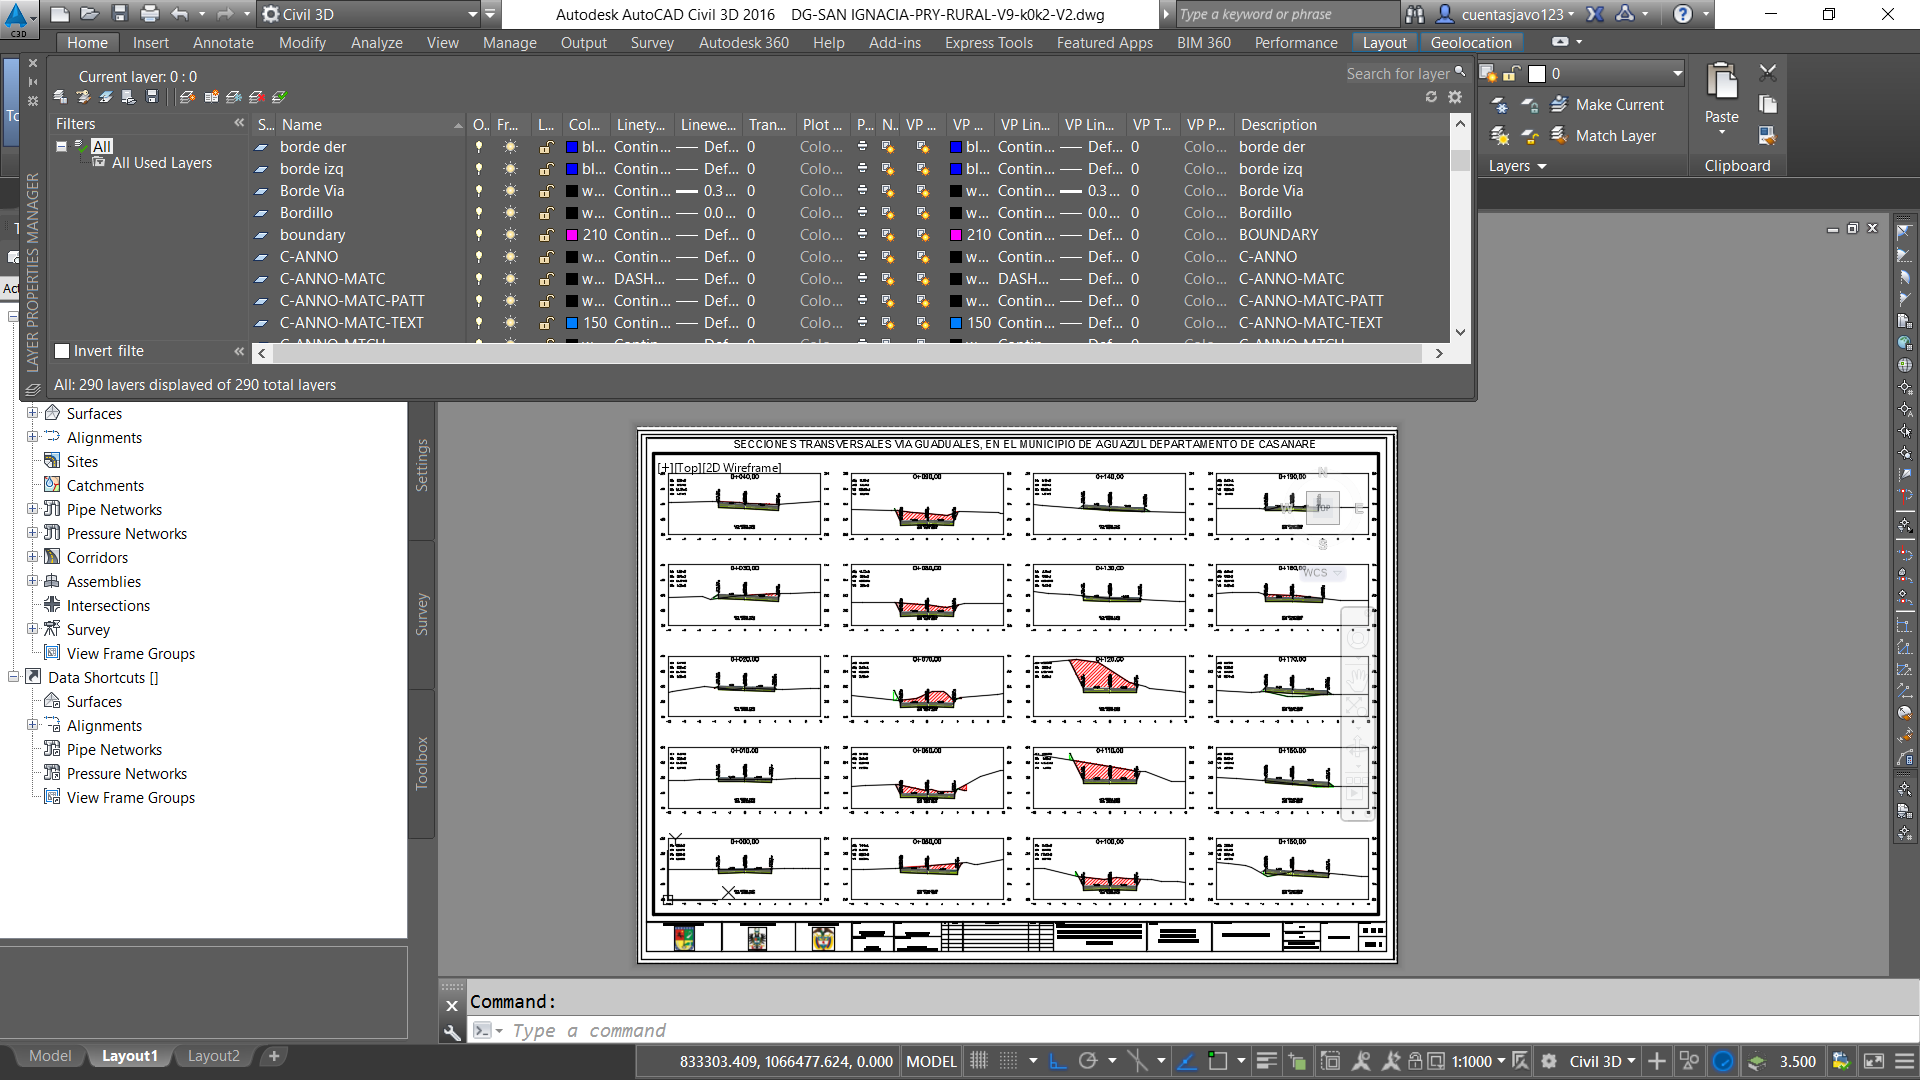This screenshot has width=1920, height=1080.
Task: Select the boundary layer magenta color swatch
Action: coord(570,235)
